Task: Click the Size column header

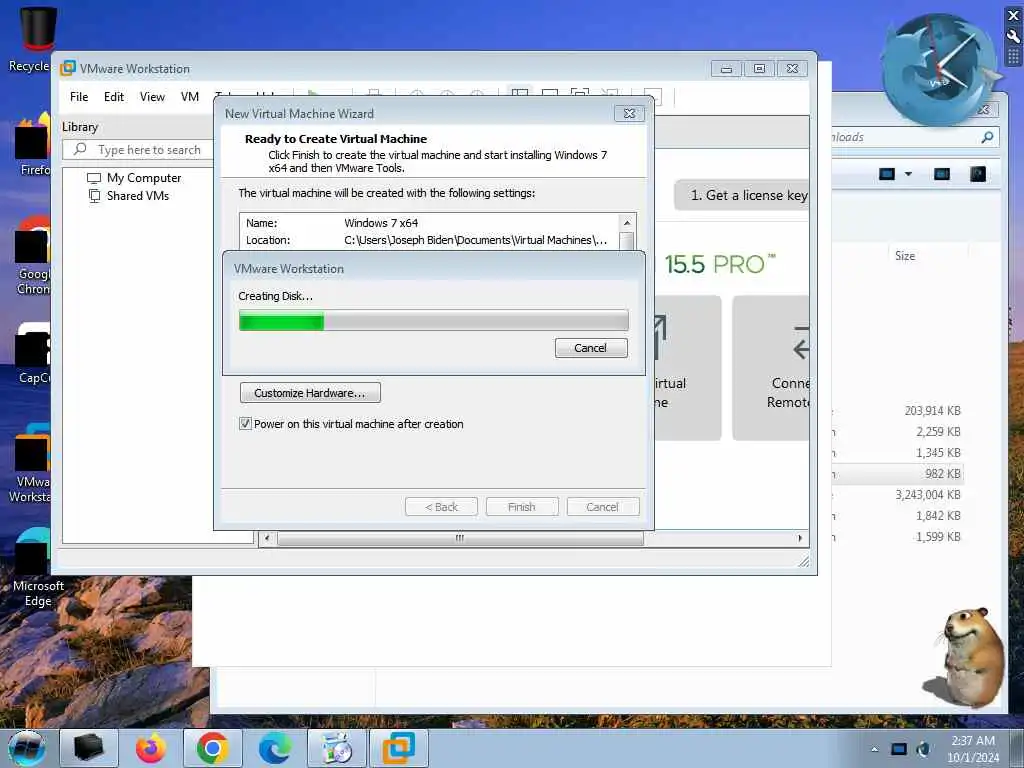Action: [x=904, y=256]
